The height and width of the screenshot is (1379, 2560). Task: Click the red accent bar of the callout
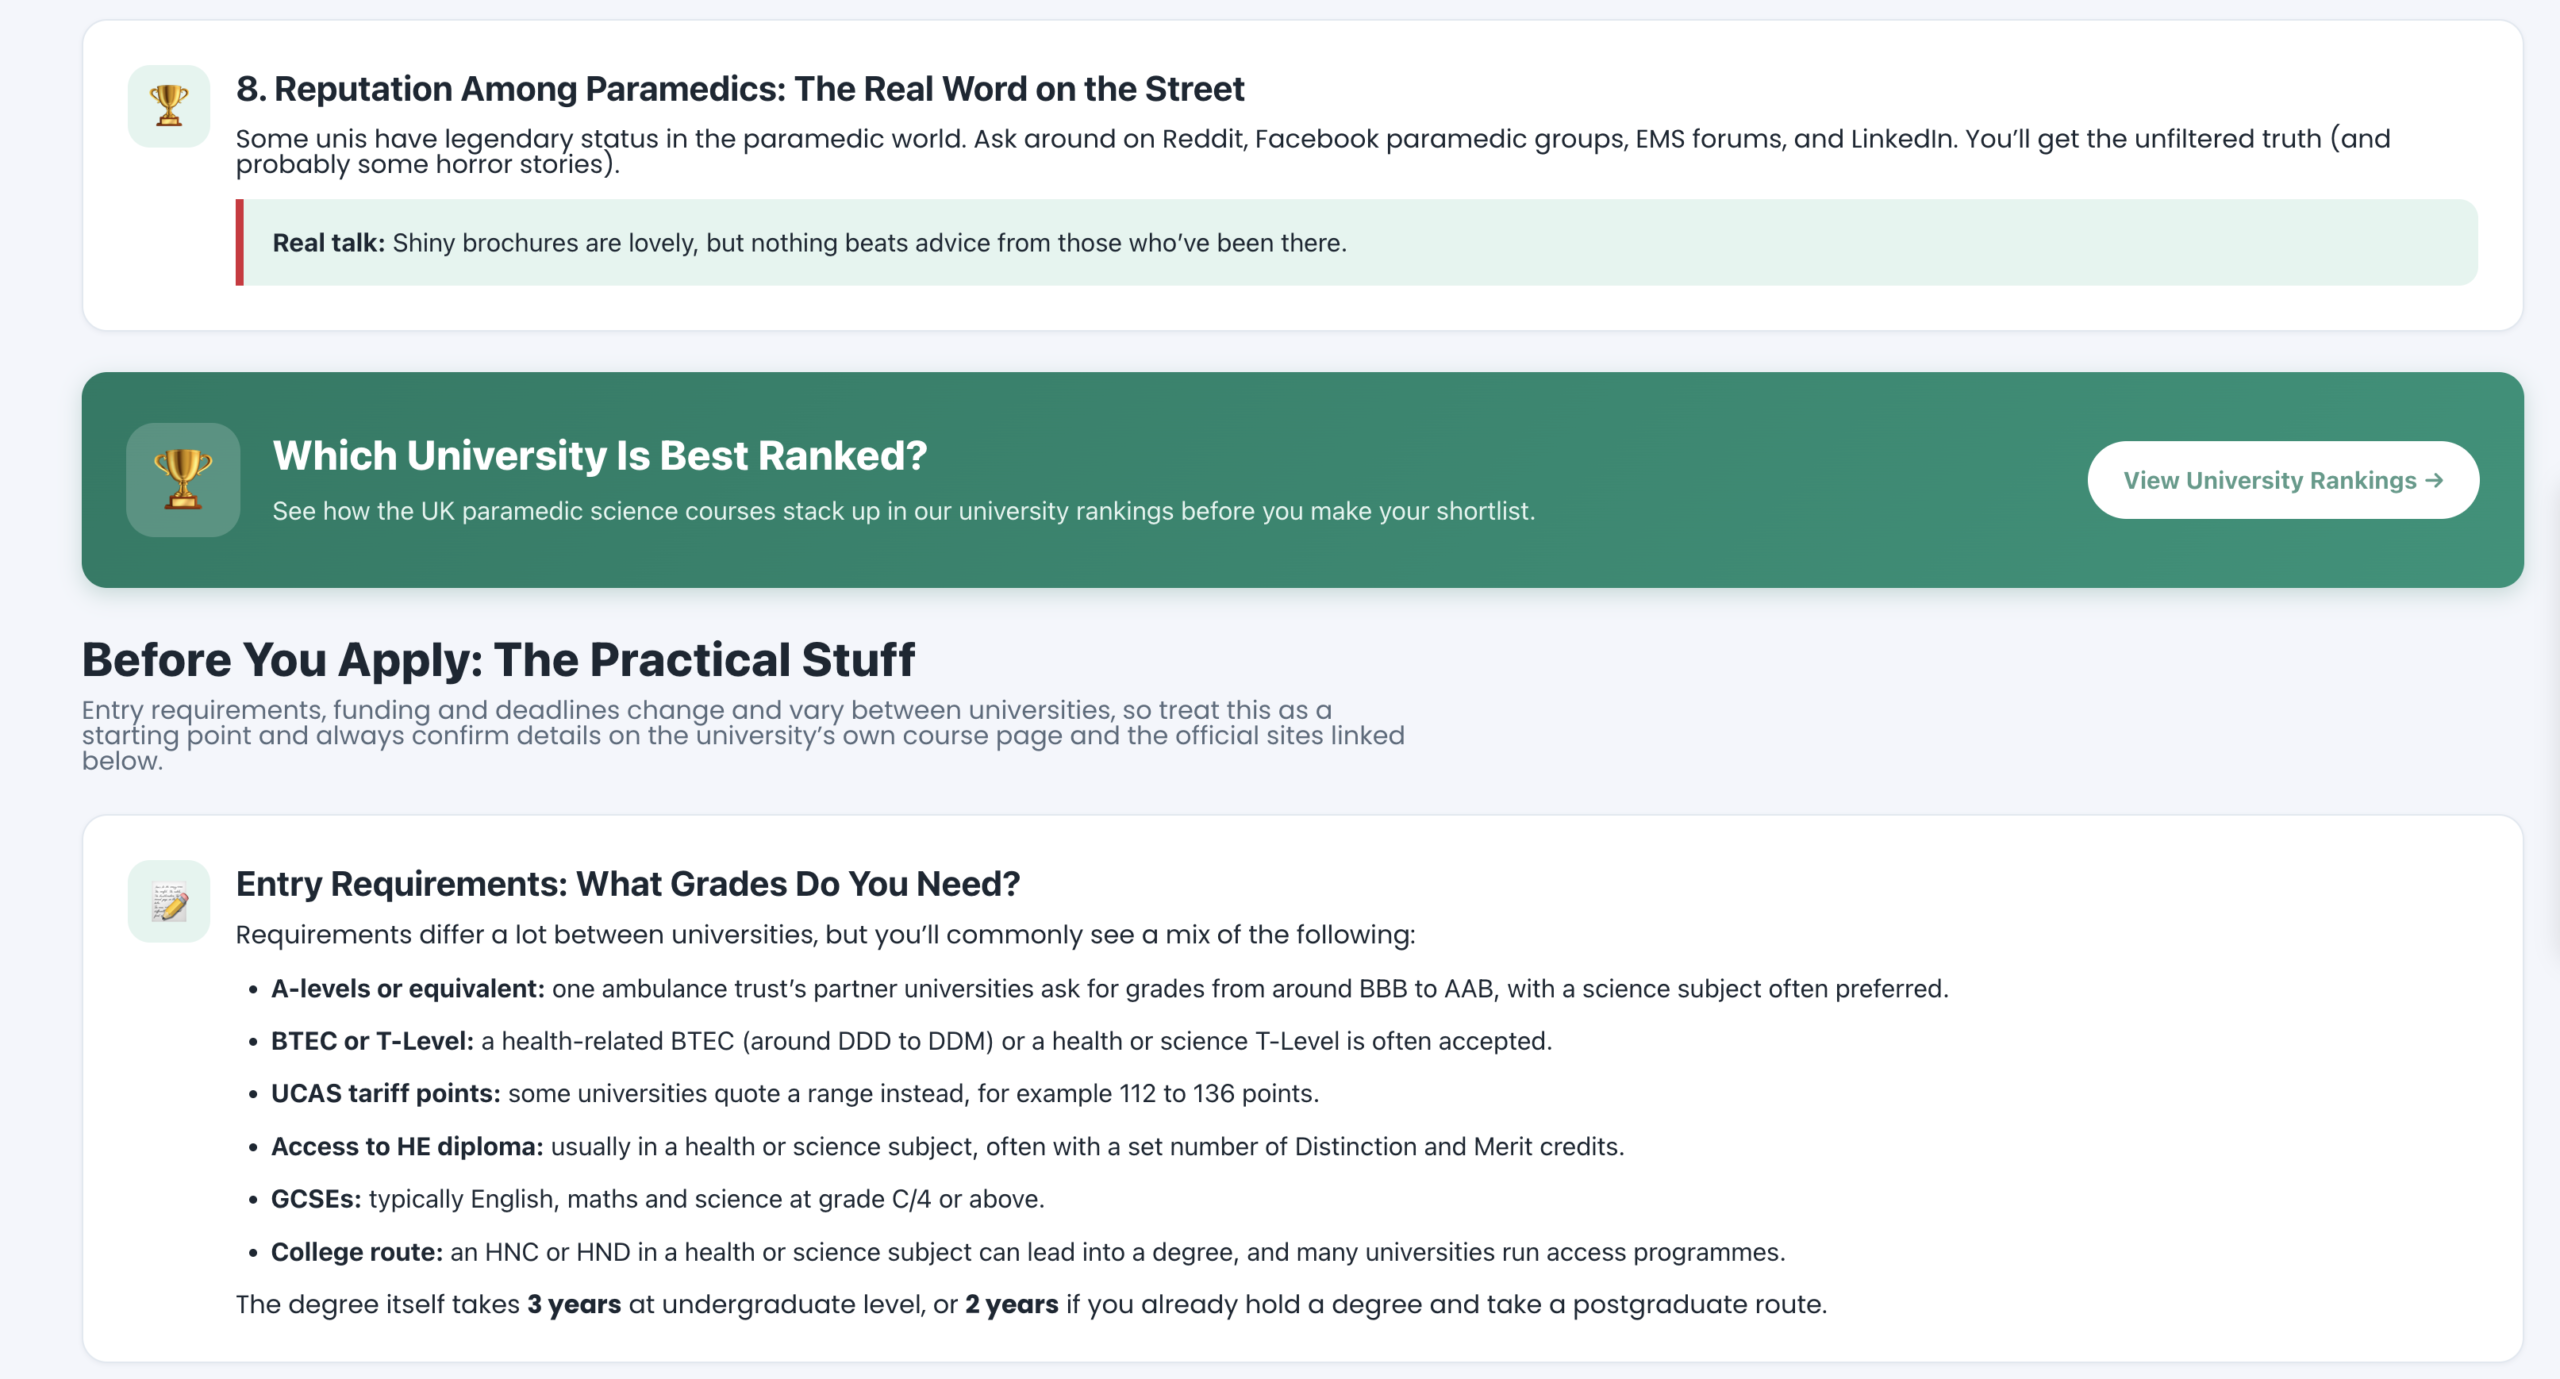point(240,243)
